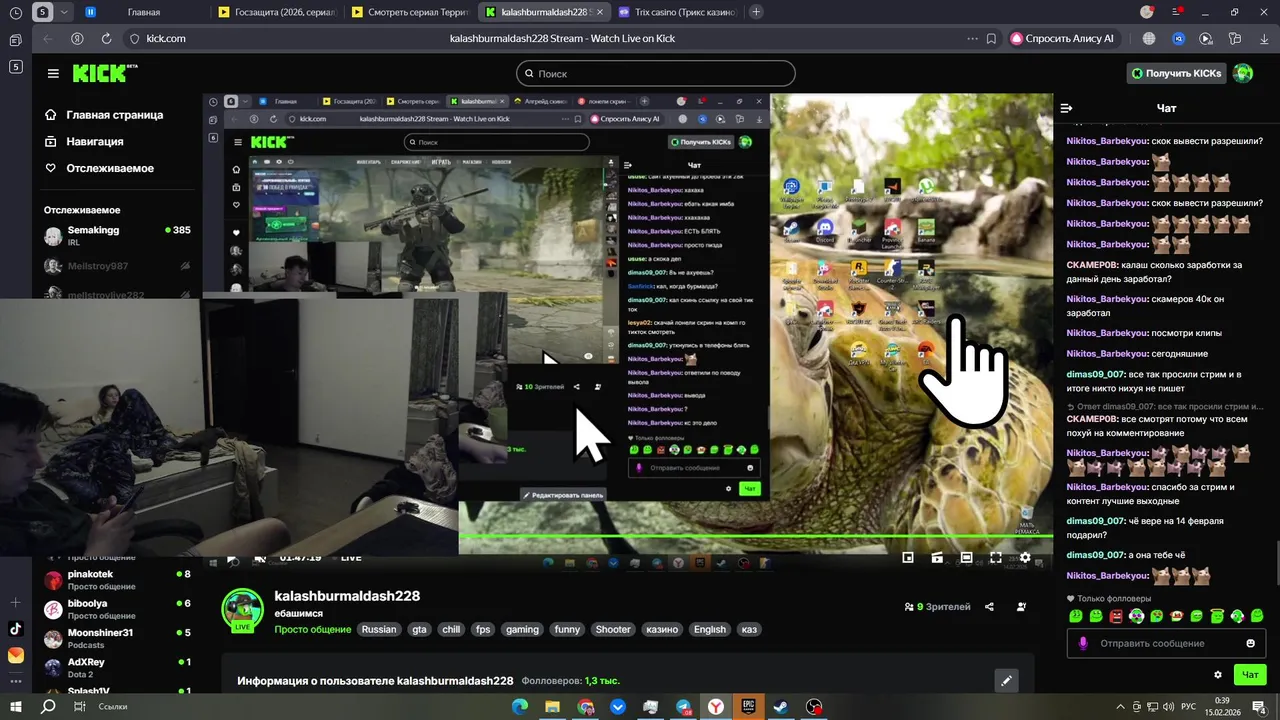1280x720 pixels.
Task: Open the biboolya channel in sidebar
Action: [x=117, y=609]
